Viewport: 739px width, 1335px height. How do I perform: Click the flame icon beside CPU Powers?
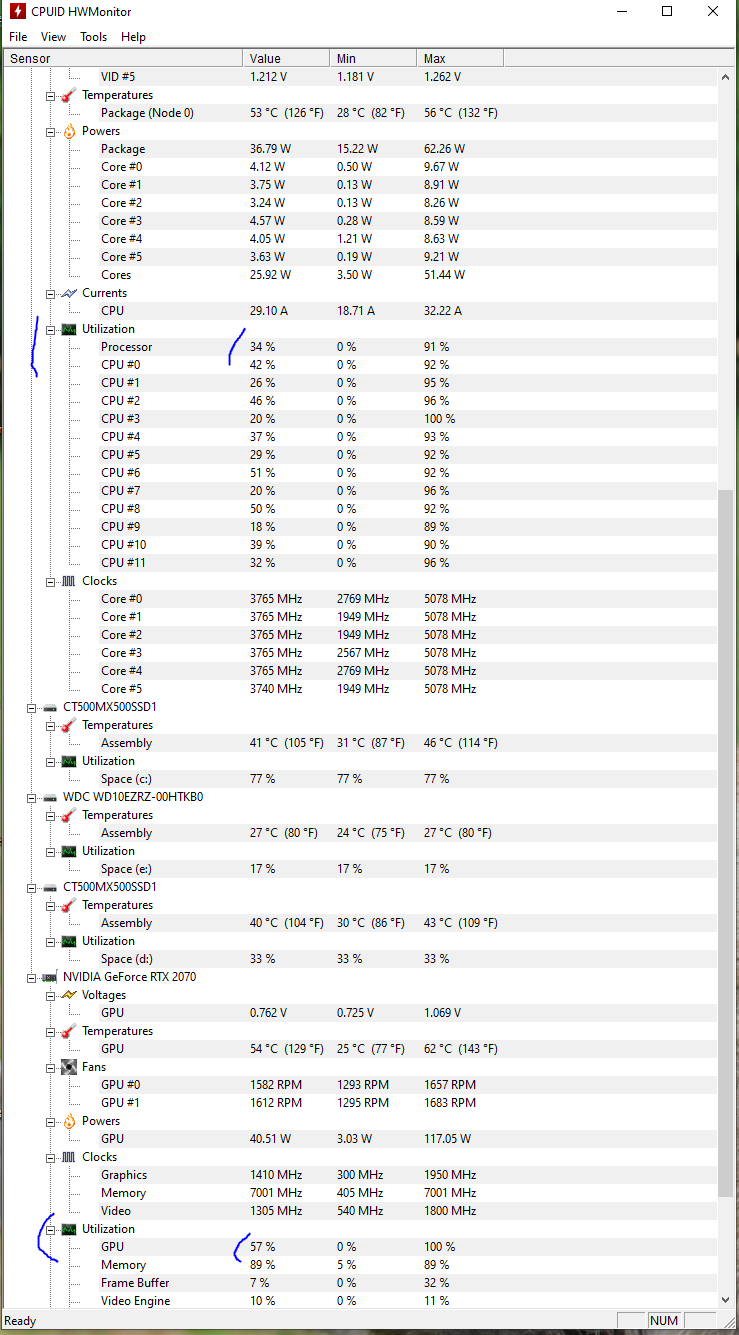coord(69,131)
